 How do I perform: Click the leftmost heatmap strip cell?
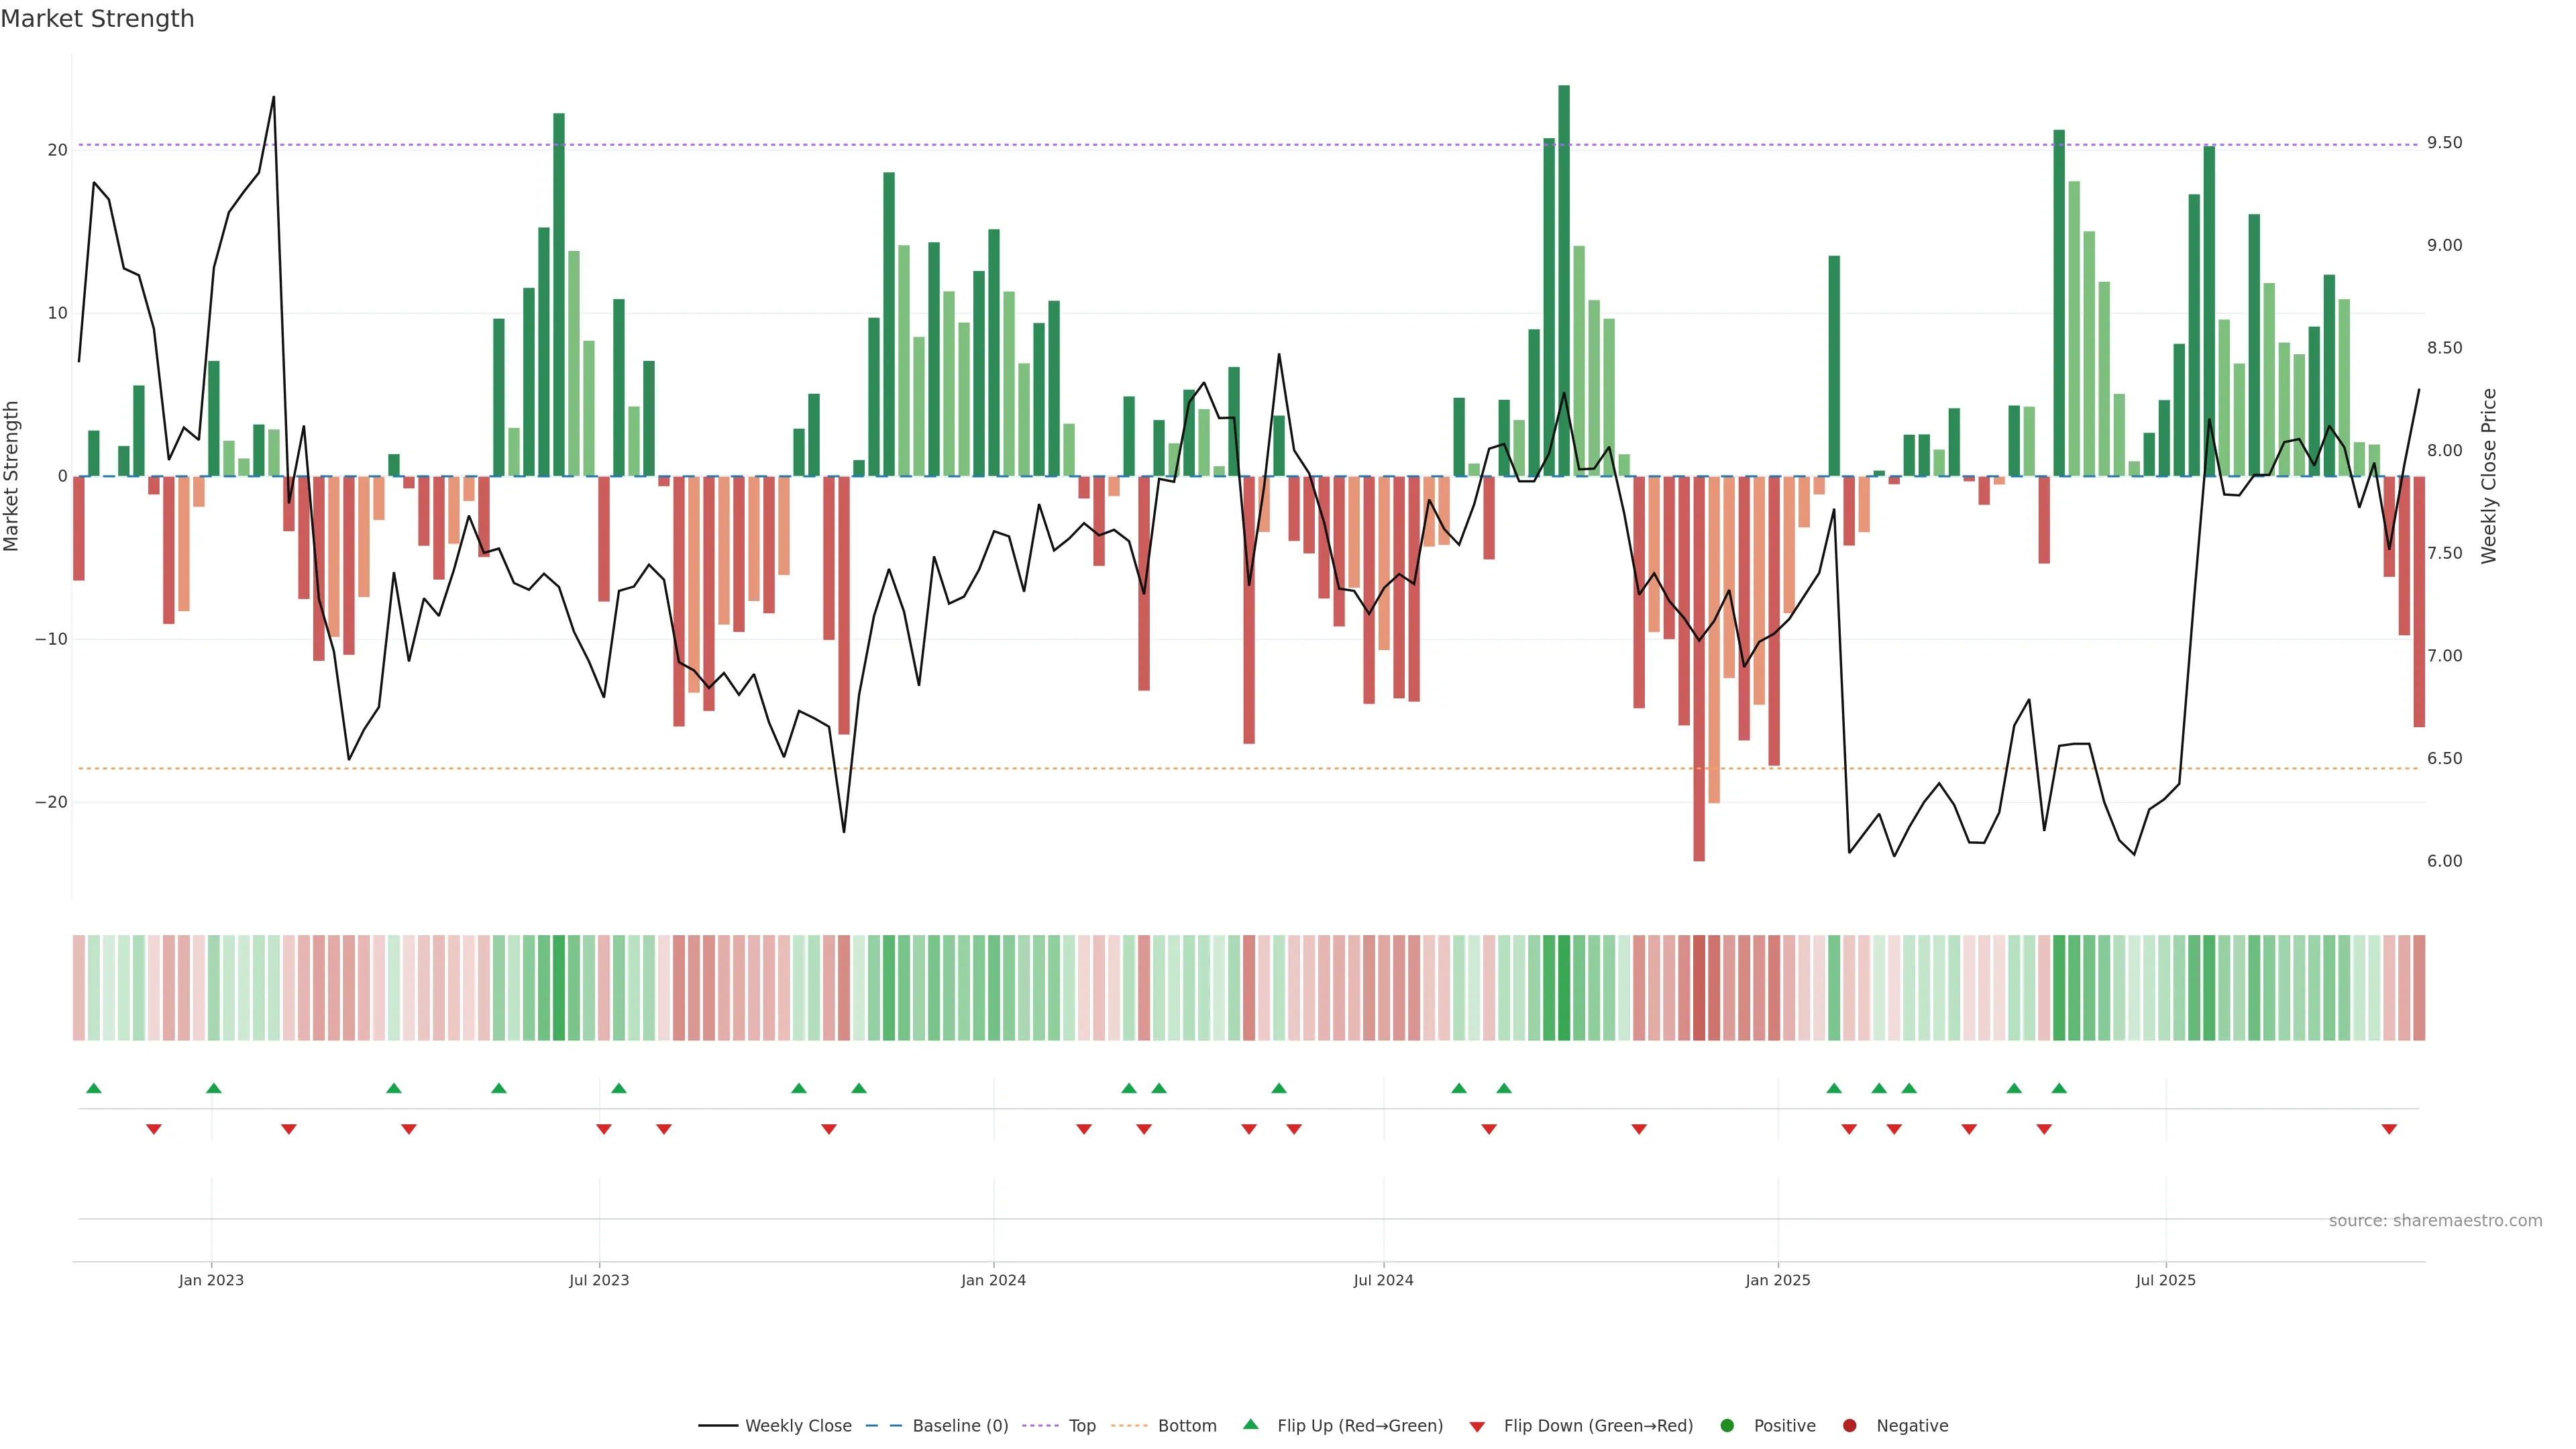[79, 988]
